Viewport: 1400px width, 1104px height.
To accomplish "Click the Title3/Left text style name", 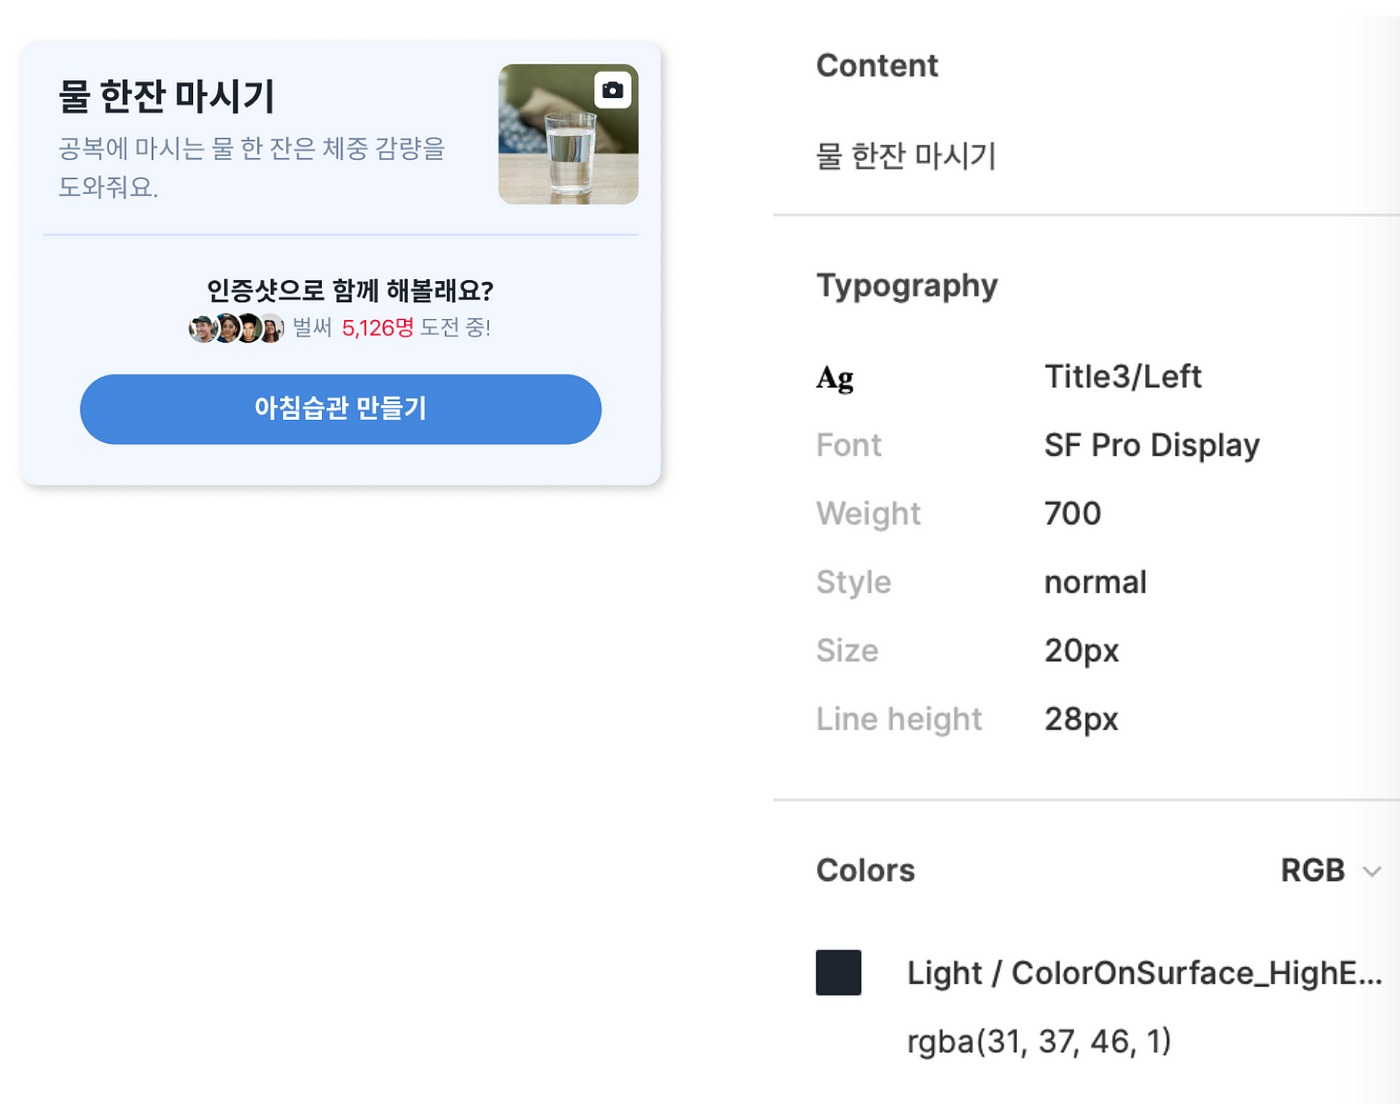I will (x=1122, y=377).
